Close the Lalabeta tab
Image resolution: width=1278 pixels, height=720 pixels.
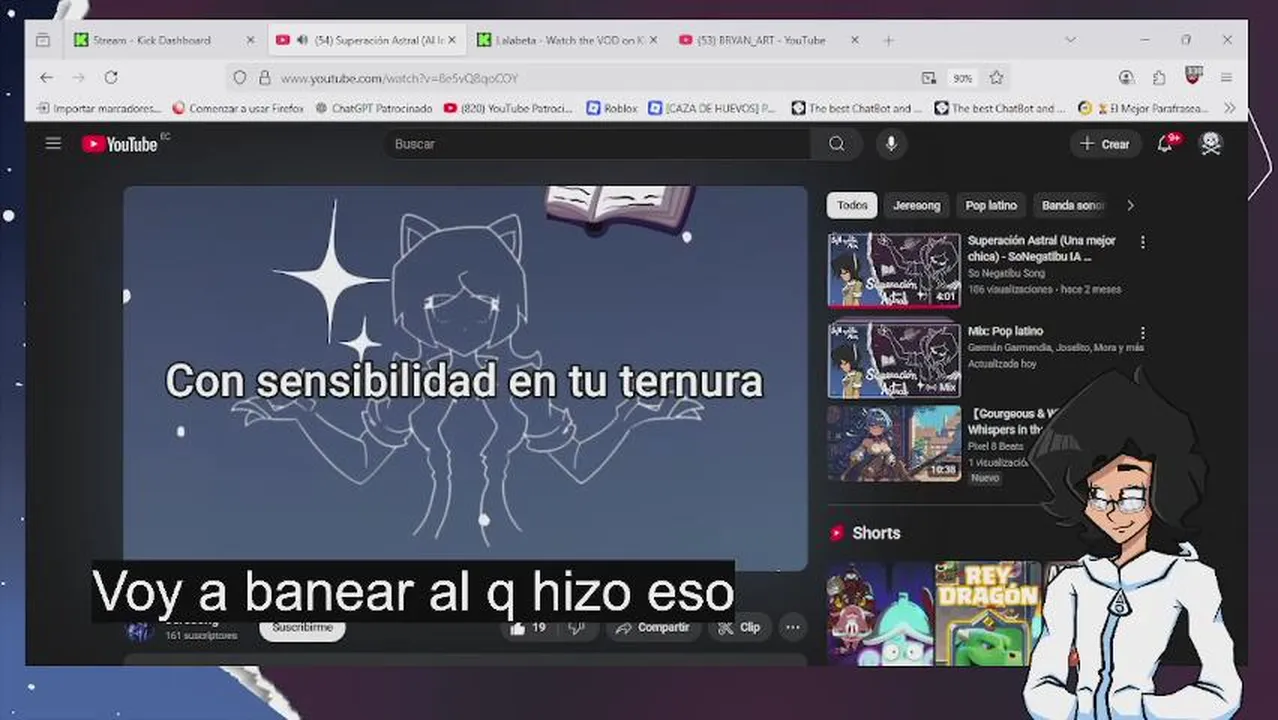pos(653,40)
